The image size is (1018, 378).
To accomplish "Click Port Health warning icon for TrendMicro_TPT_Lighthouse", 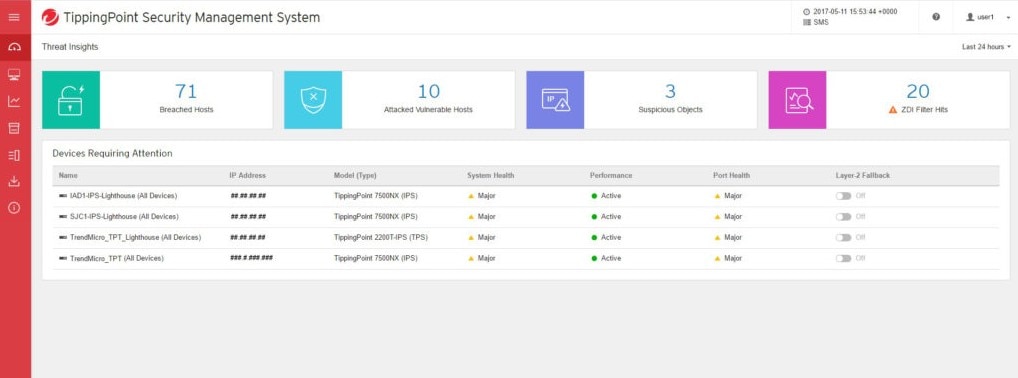I will [x=717, y=238].
